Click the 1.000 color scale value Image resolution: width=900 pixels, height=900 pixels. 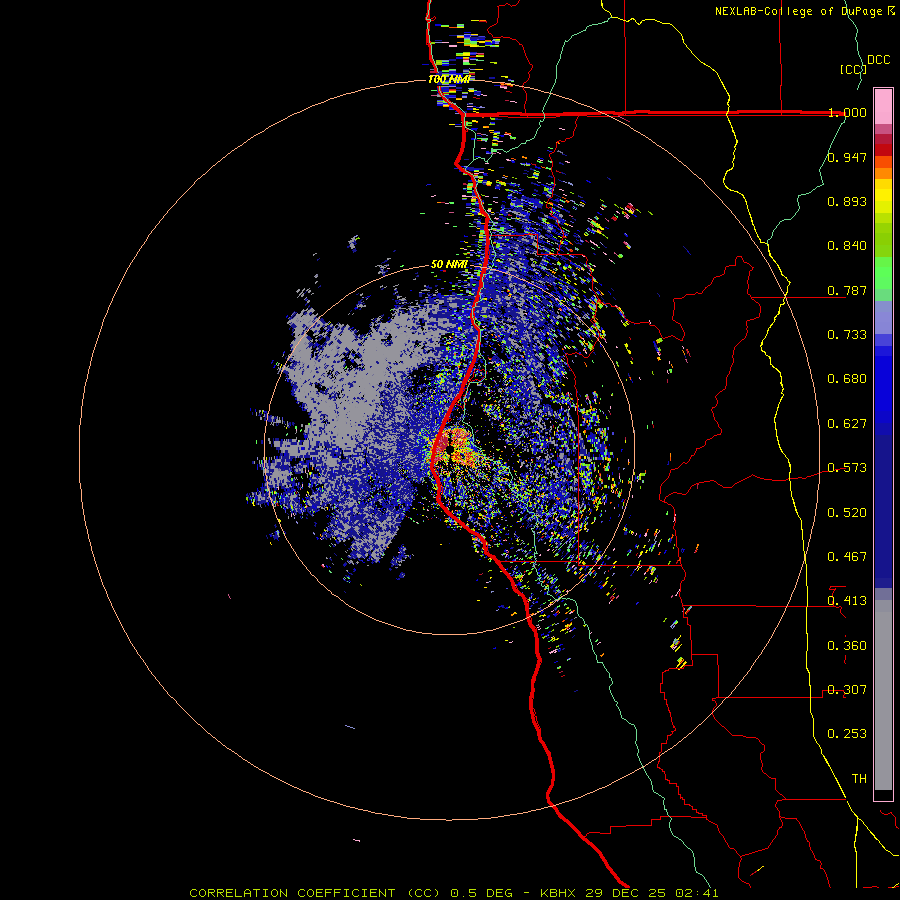[x=847, y=112]
